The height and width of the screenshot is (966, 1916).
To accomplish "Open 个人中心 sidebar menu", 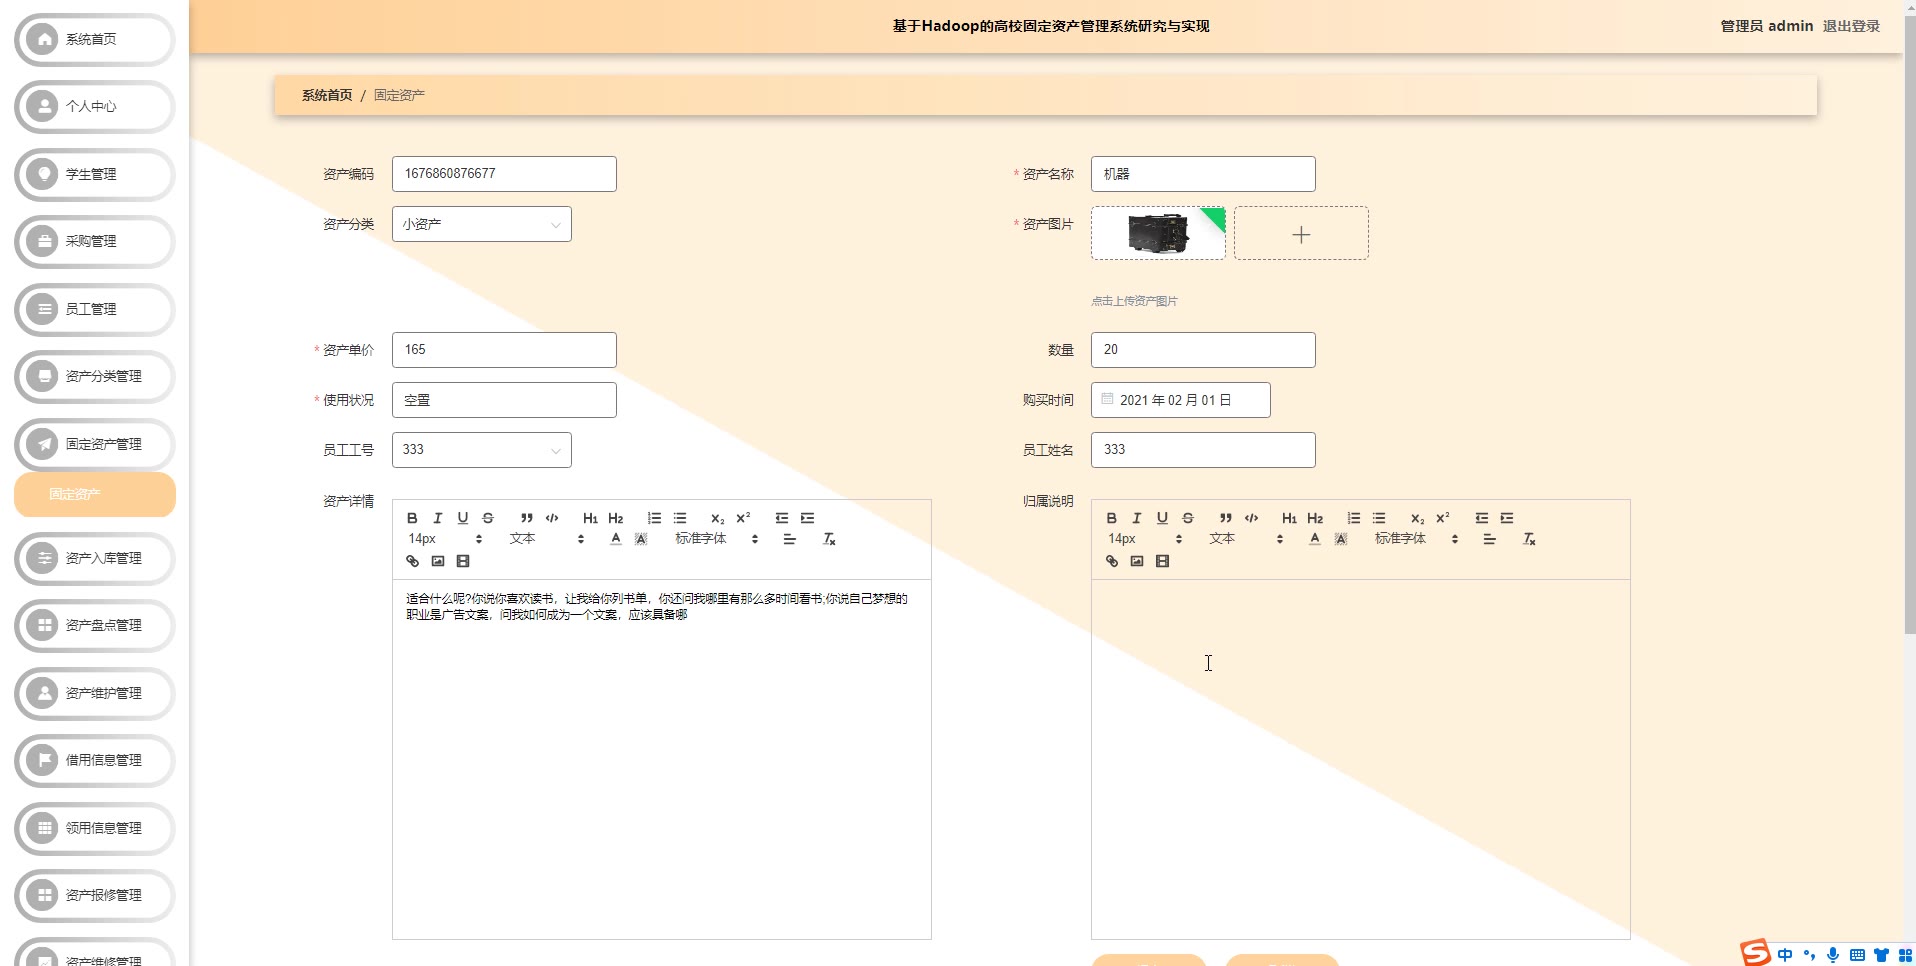I will tap(95, 107).
